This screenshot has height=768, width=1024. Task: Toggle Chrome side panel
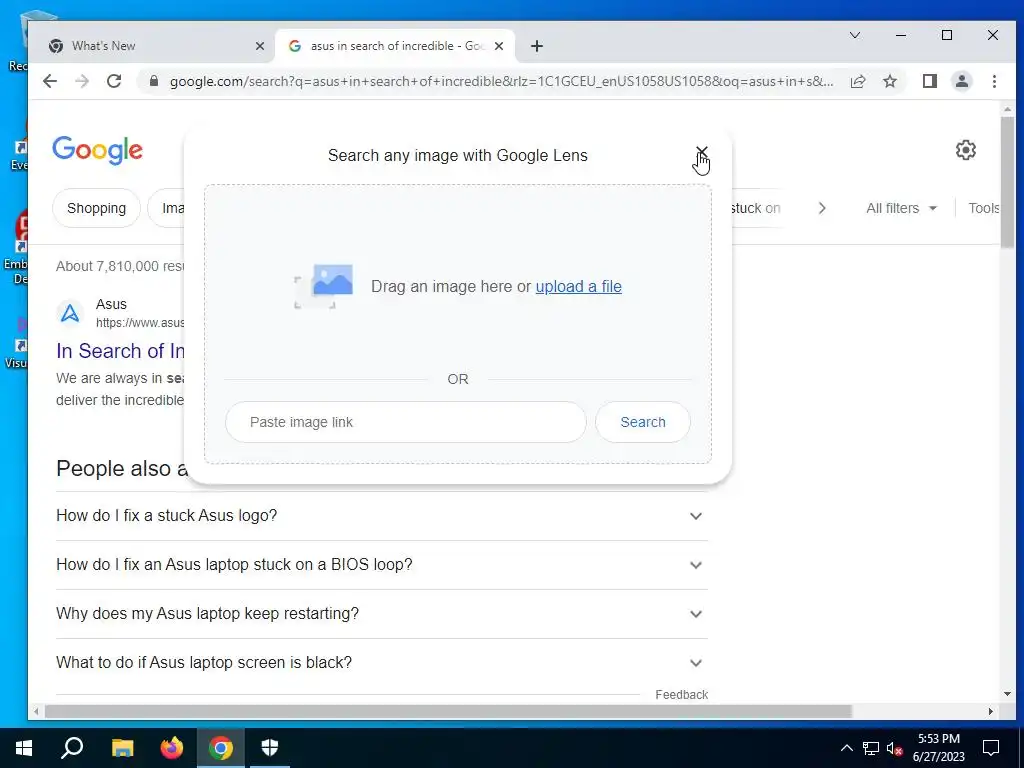930,81
